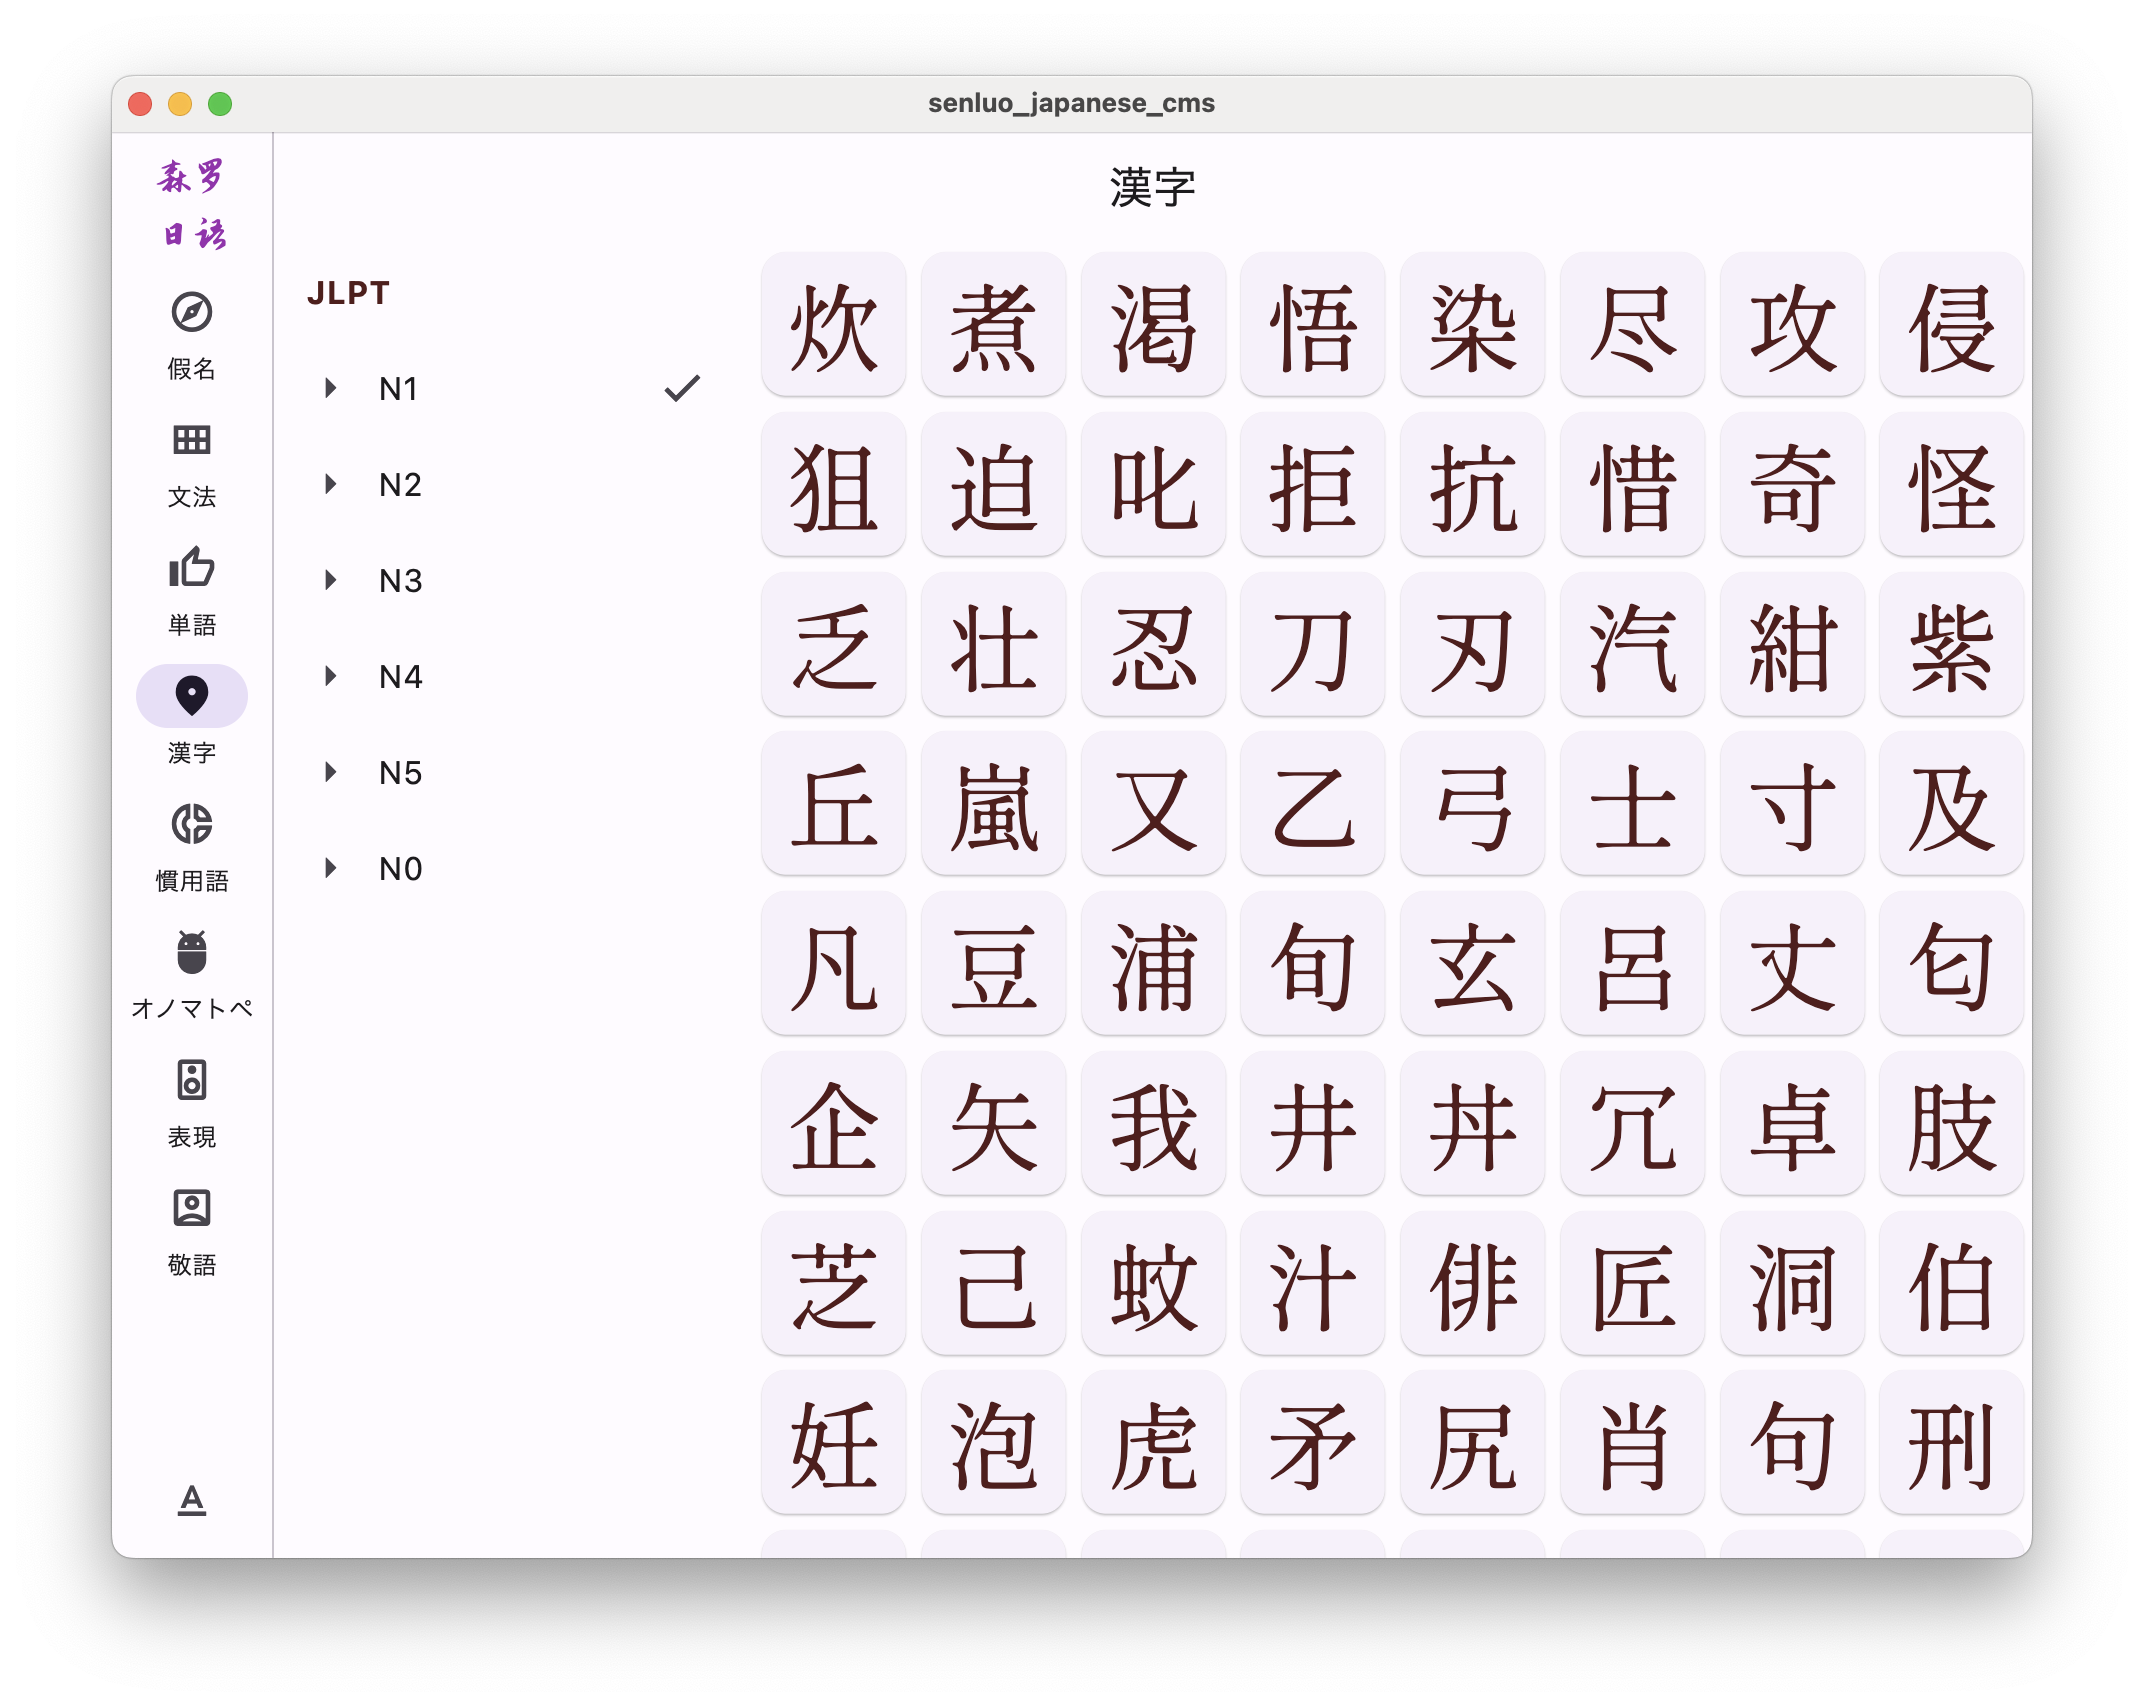Open the 假名 compass icon in the sidebar

[191, 313]
